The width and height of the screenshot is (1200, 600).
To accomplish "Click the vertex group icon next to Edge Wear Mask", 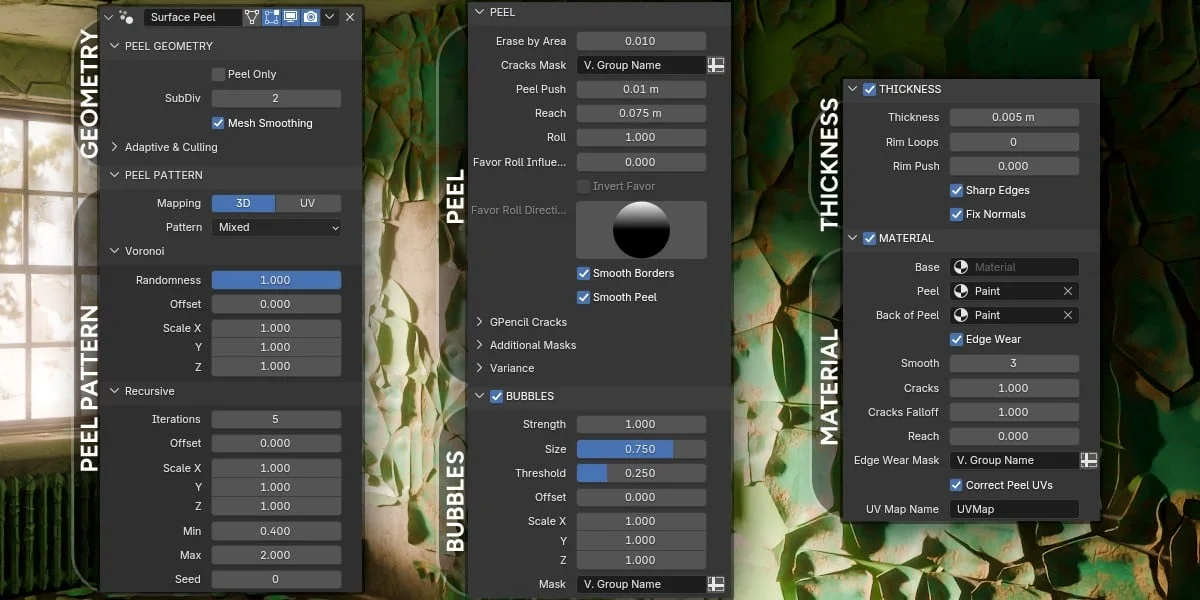I will tap(1089, 460).
